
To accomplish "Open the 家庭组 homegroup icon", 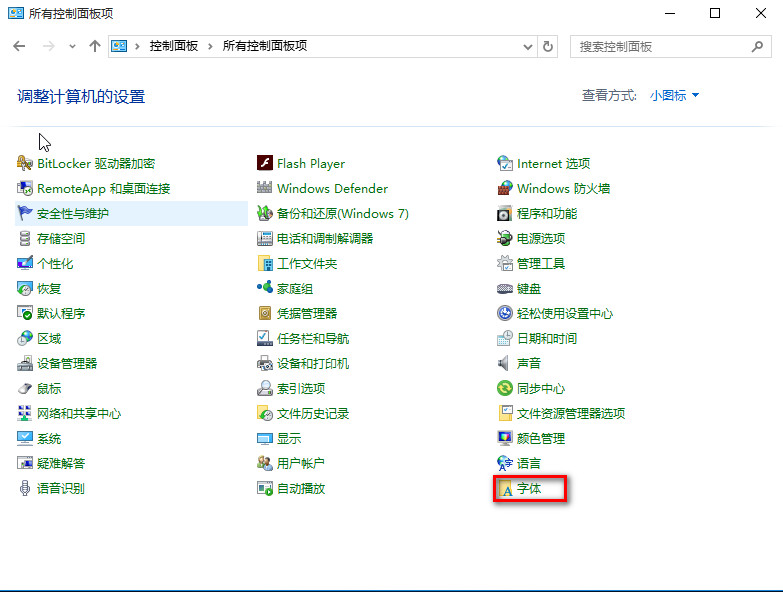I will pyautogui.click(x=265, y=288).
